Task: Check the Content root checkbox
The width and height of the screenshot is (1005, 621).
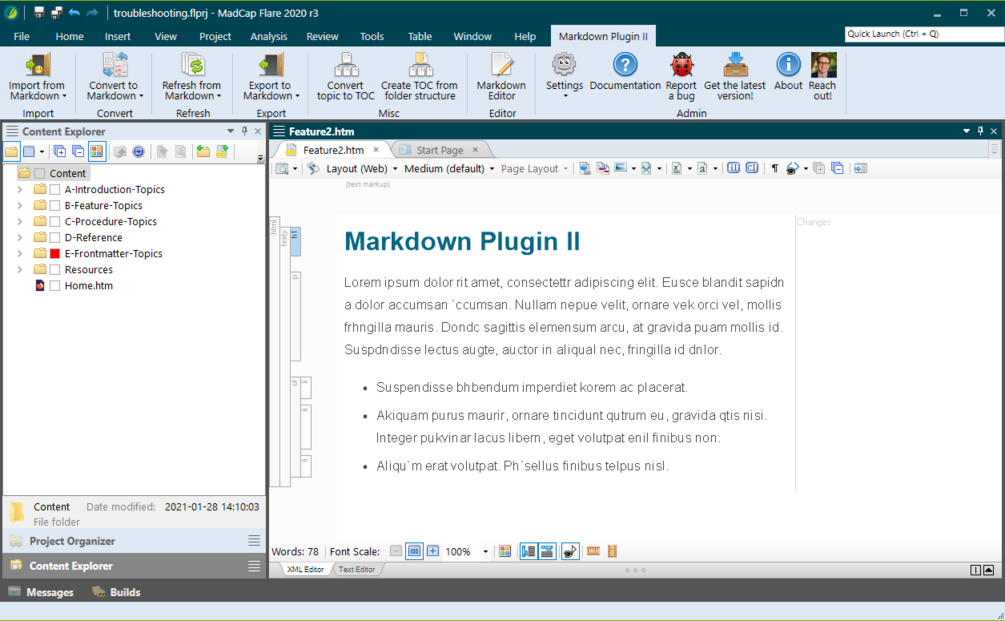Action: point(40,174)
